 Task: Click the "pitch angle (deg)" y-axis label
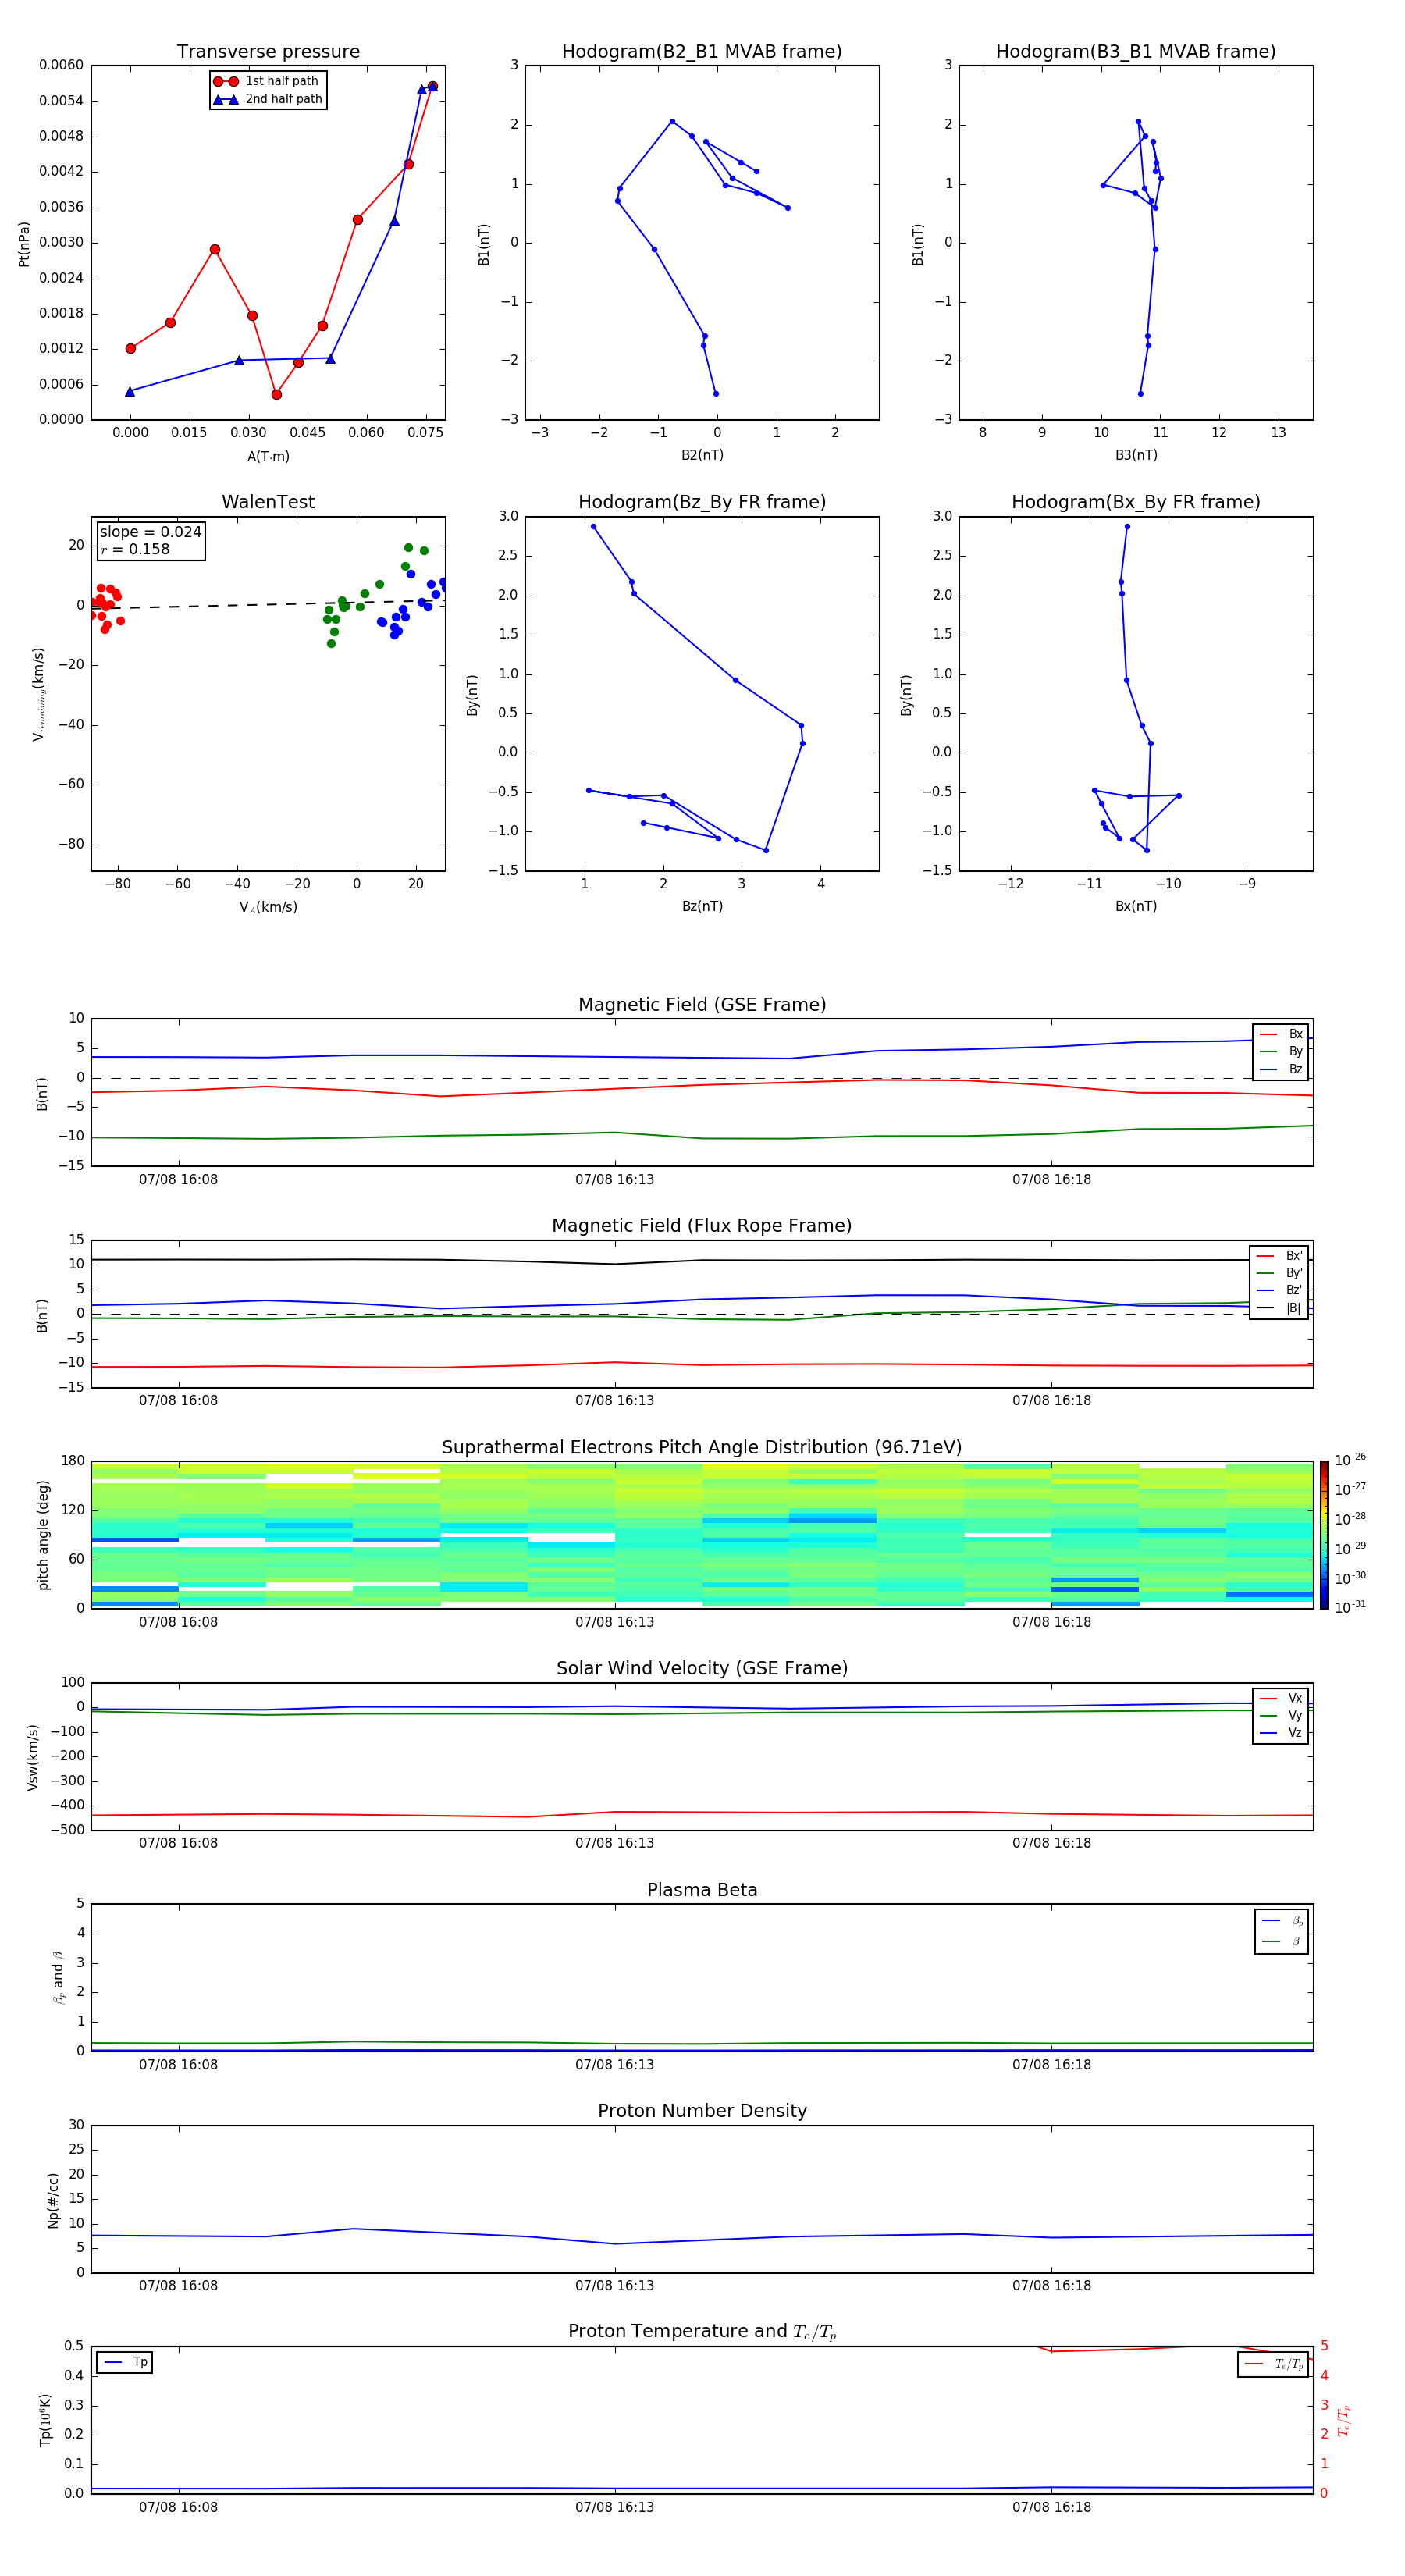[43, 1535]
